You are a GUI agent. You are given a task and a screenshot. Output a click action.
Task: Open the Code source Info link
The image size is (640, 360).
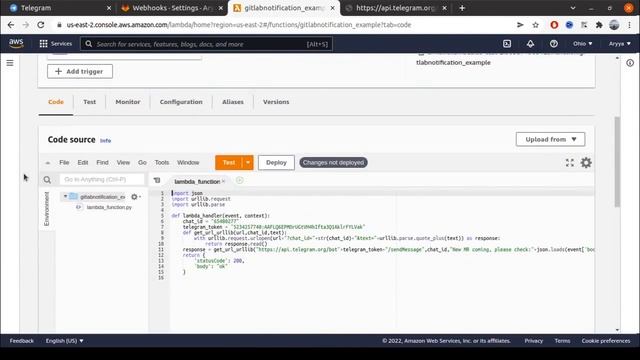click(x=105, y=141)
